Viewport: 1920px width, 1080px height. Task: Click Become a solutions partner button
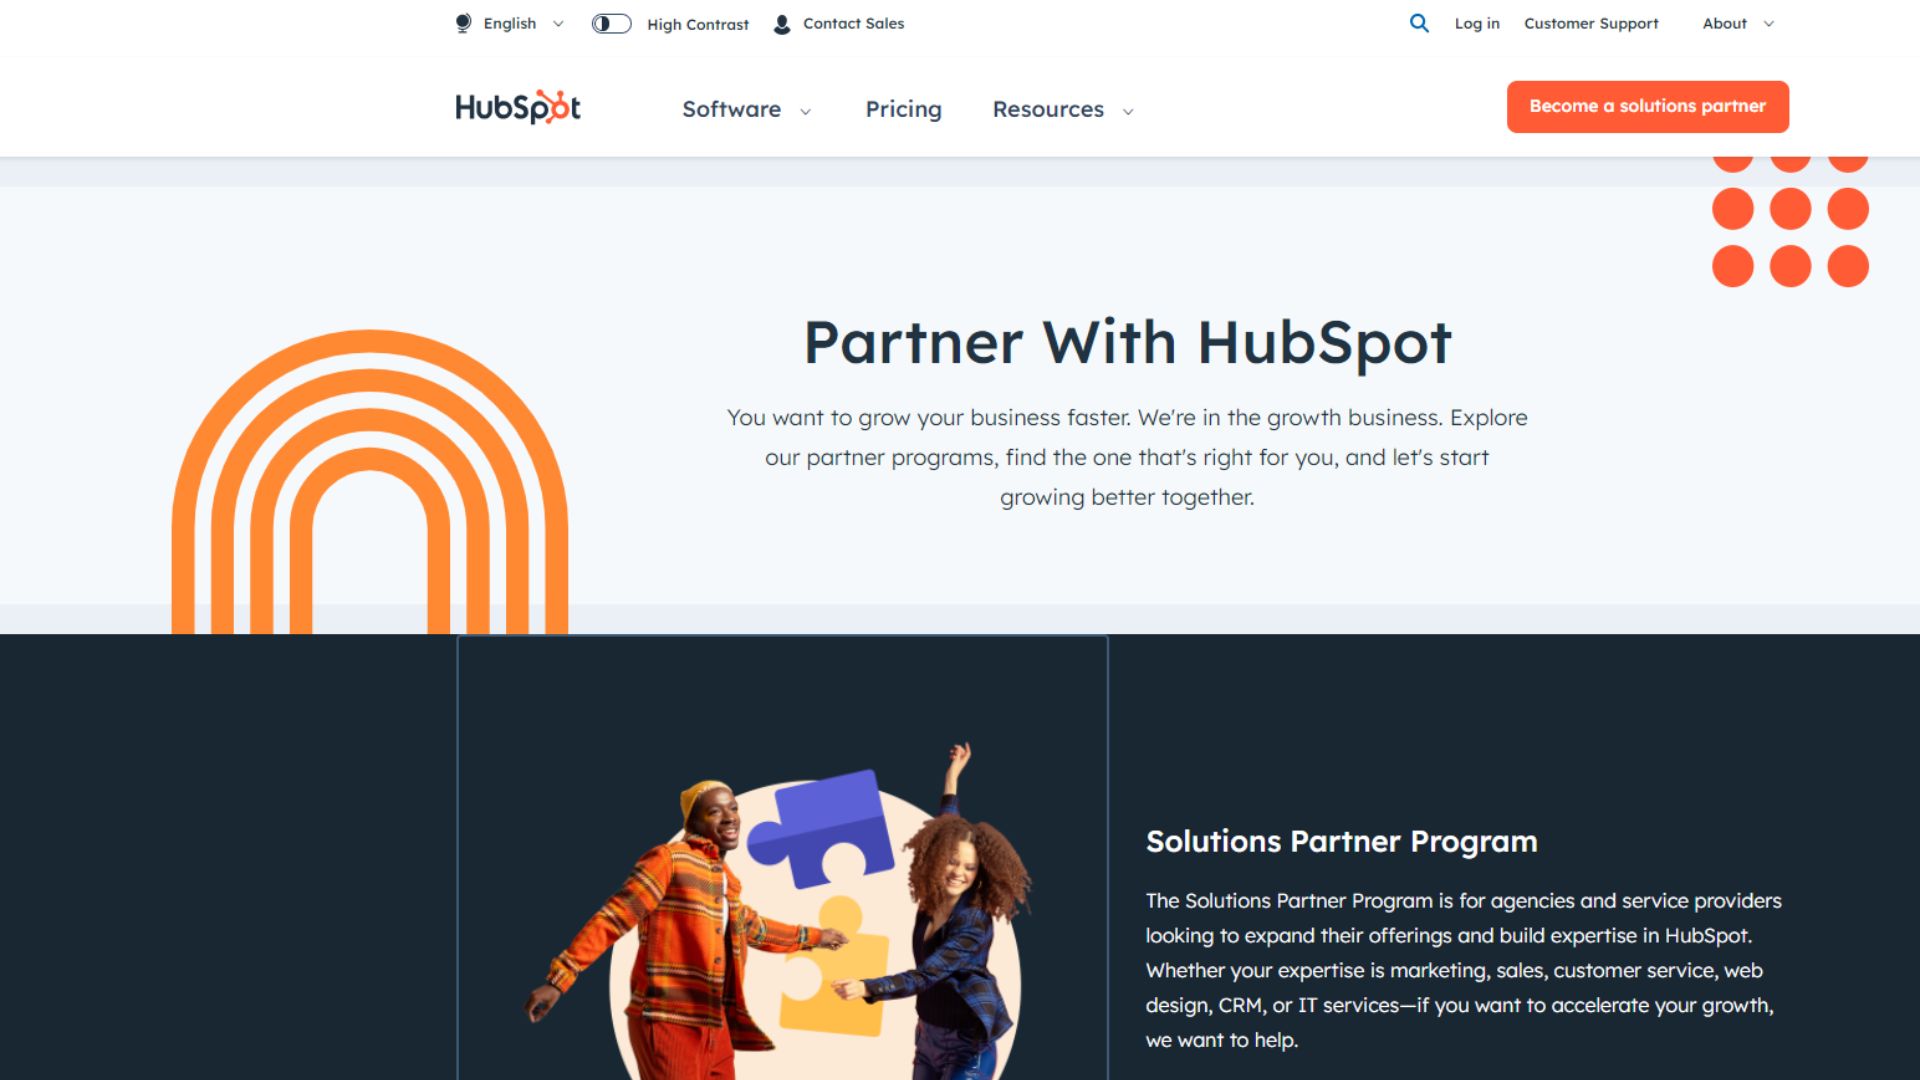pyautogui.click(x=1647, y=106)
